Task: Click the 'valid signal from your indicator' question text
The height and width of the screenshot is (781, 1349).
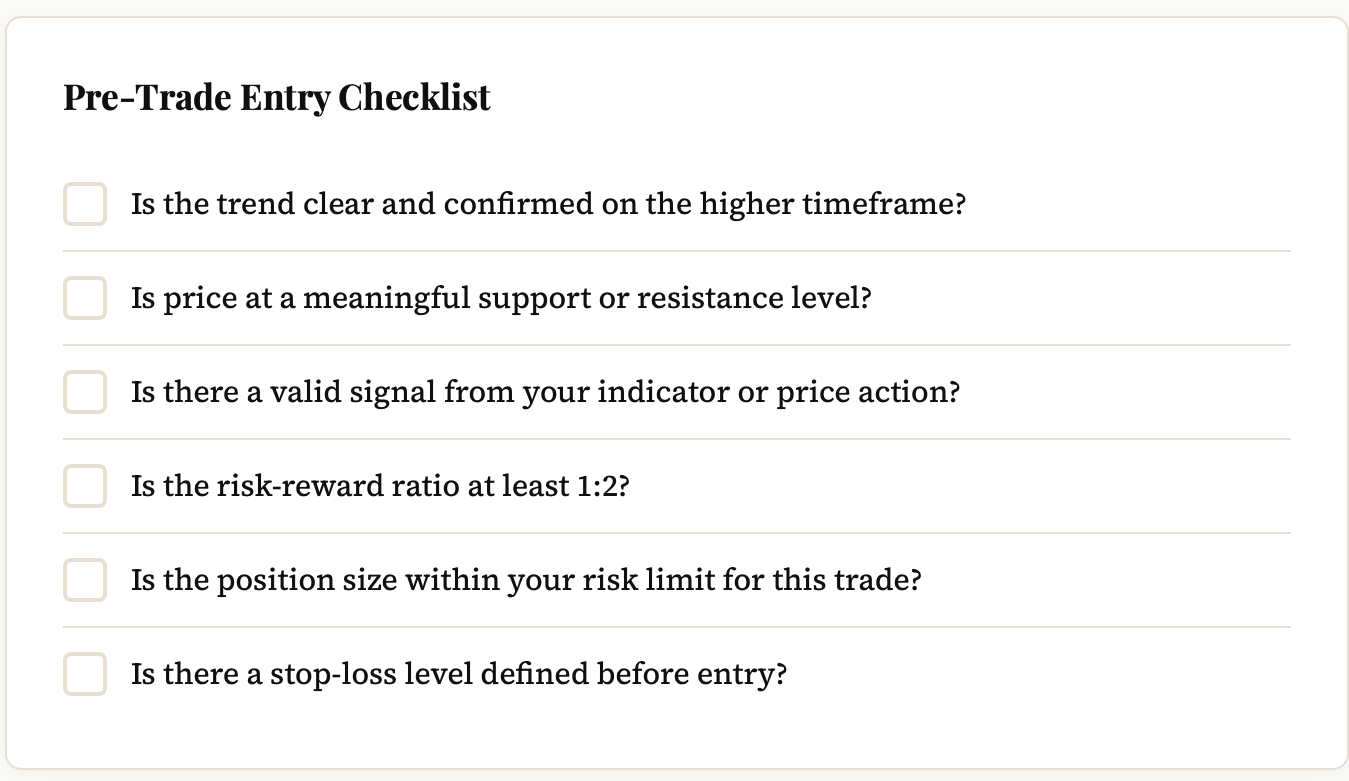Action: (545, 392)
